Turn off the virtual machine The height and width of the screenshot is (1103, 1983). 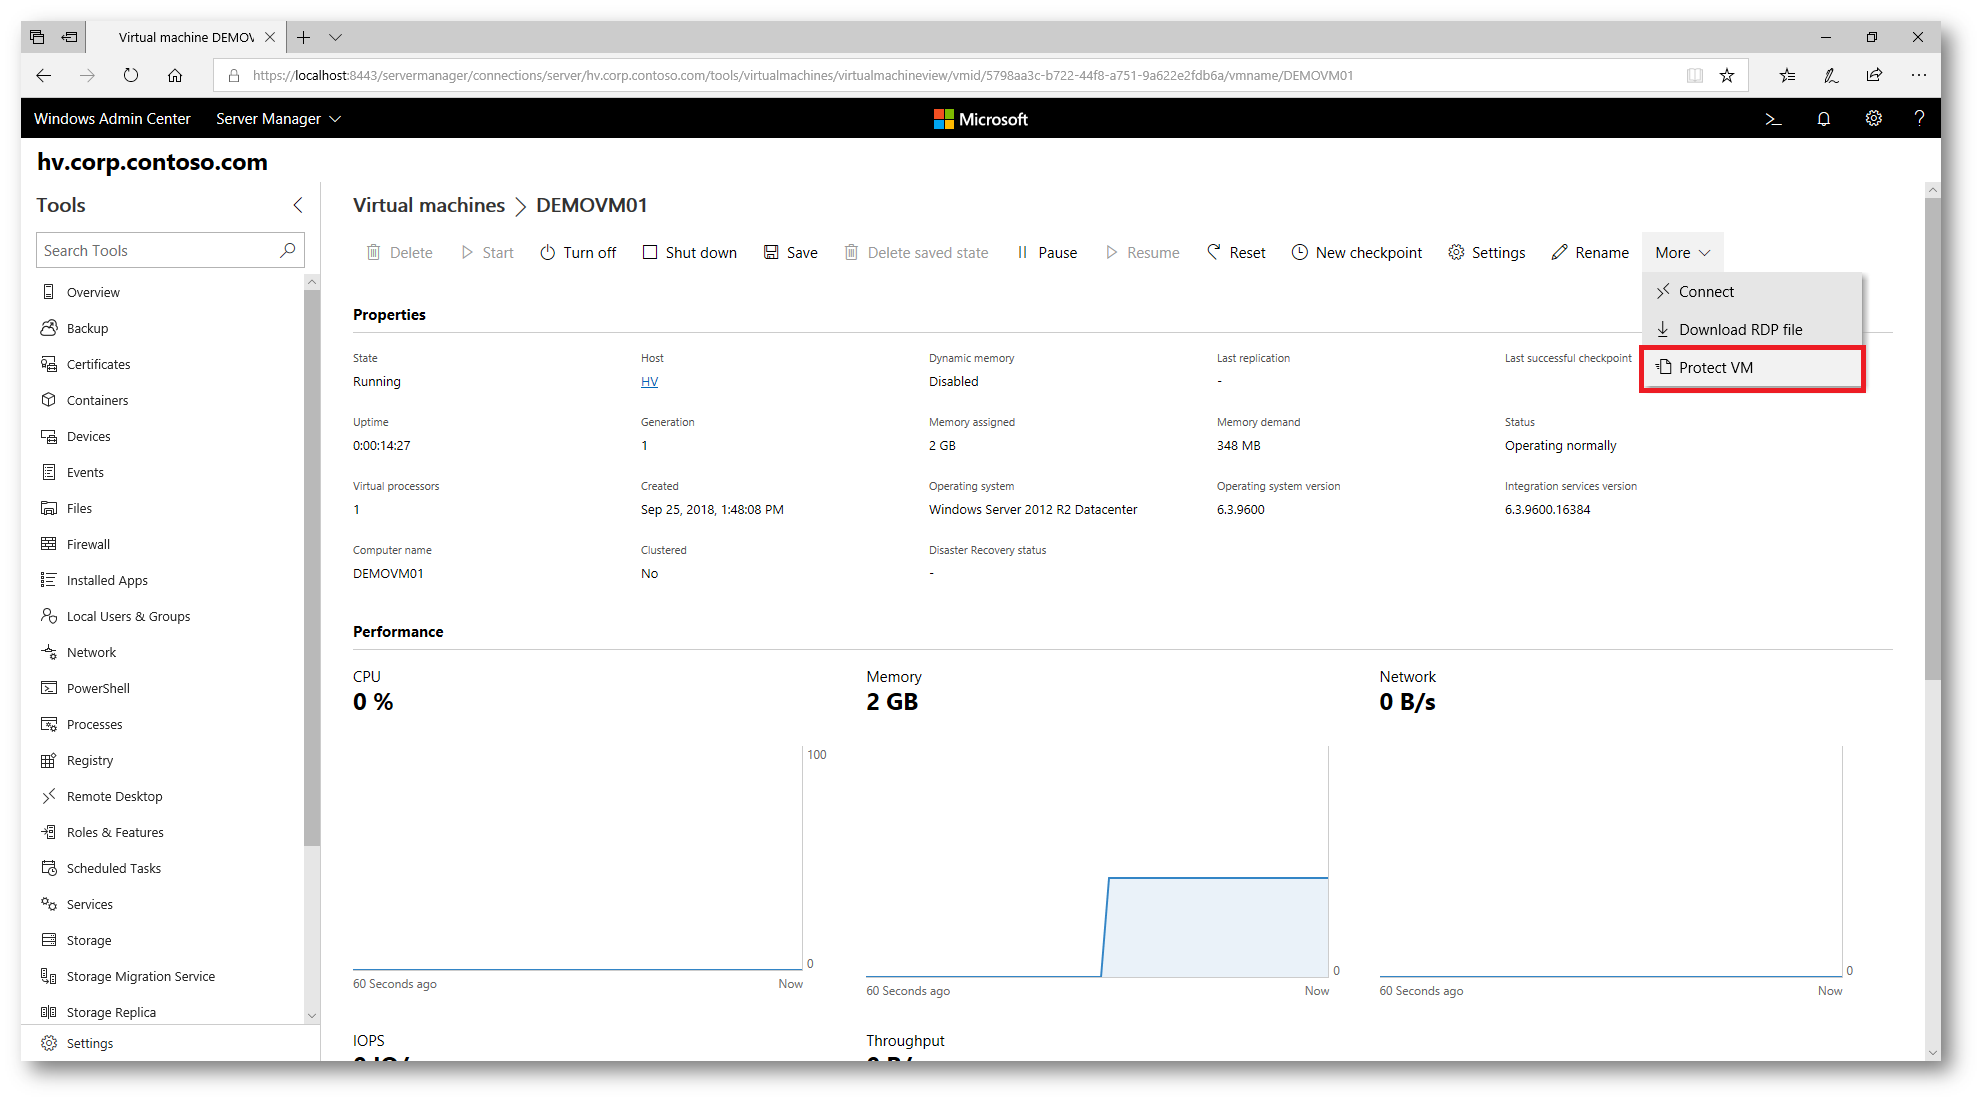coord(578,253)
